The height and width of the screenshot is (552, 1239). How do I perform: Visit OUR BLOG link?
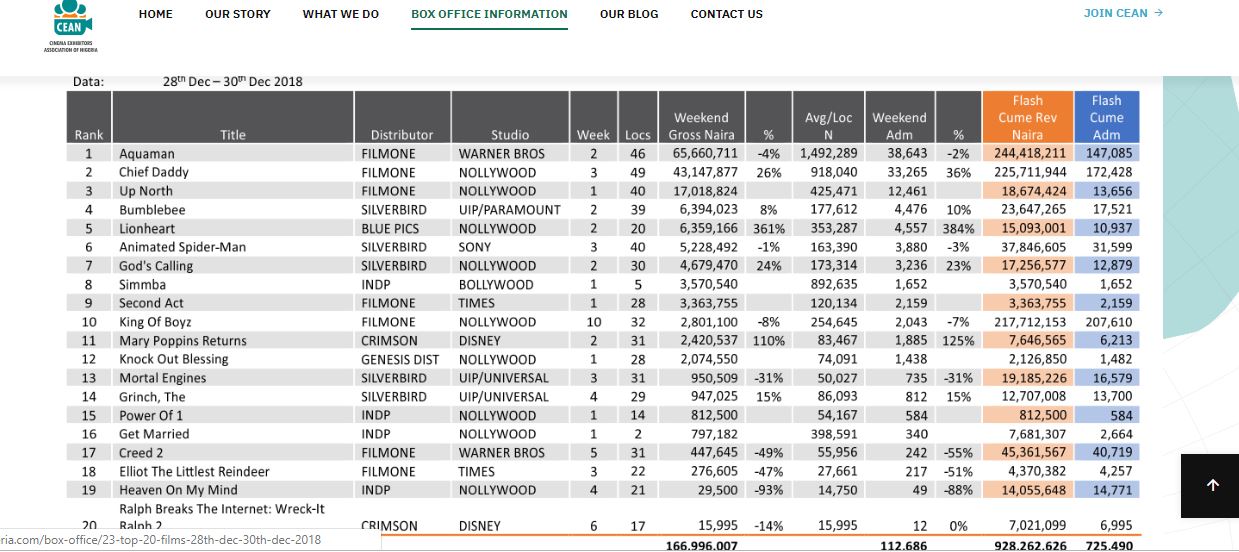click(629, 14)
